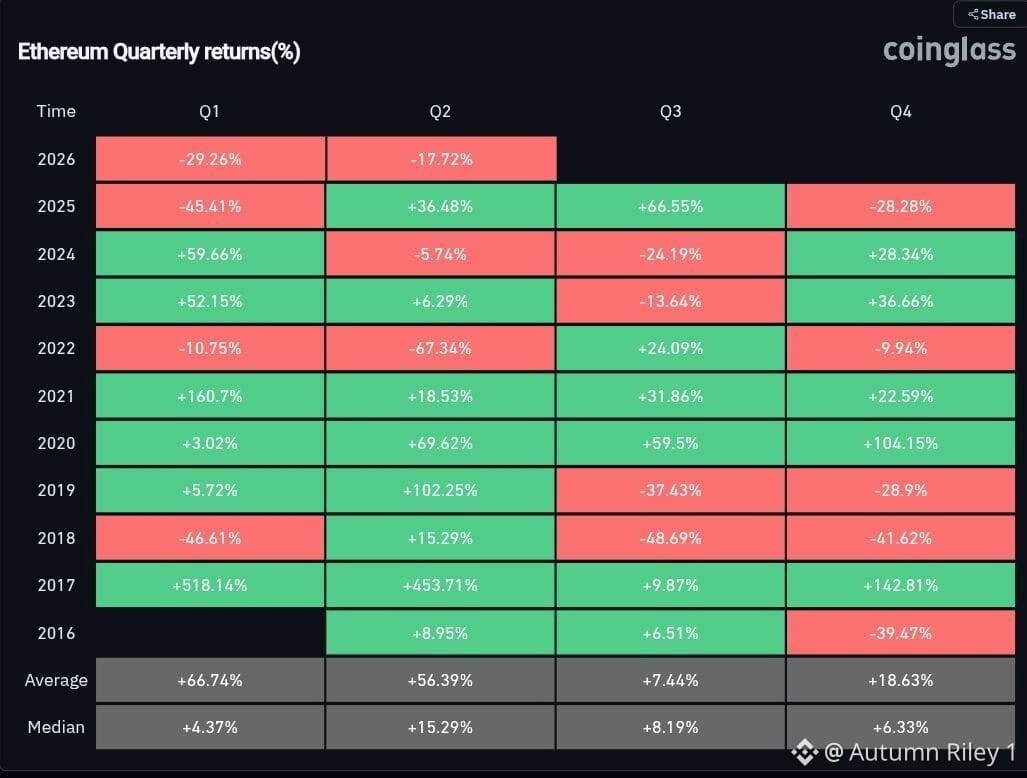Click the Average Q1 cell +66.74%

210,680
